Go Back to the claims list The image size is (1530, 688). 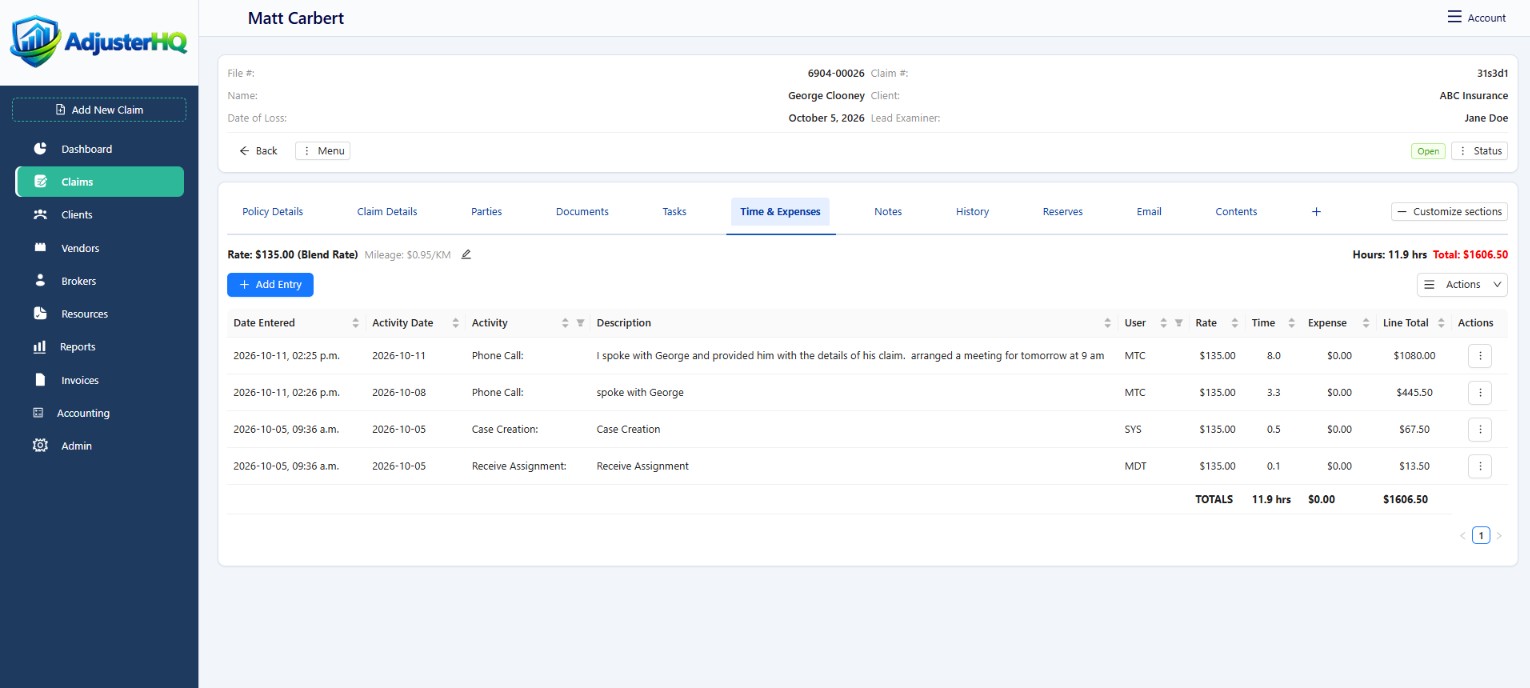tap(258, 151)
